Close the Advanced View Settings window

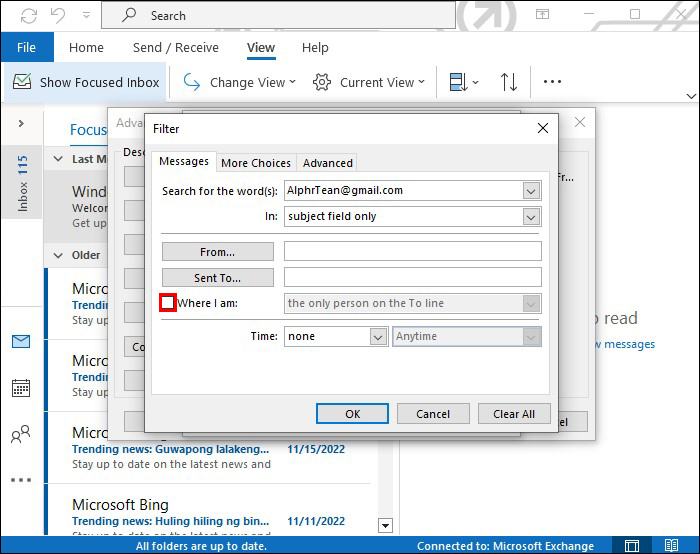pyautogui.click(x=580, y=122)
